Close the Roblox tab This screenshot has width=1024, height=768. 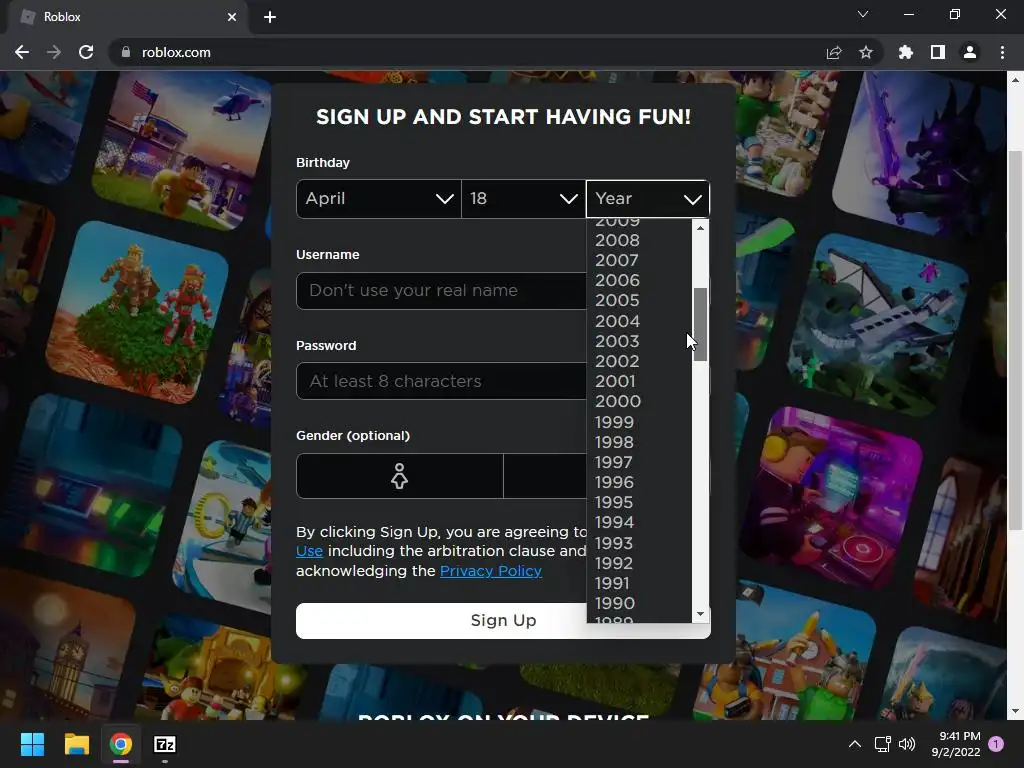tap(232, 17)
